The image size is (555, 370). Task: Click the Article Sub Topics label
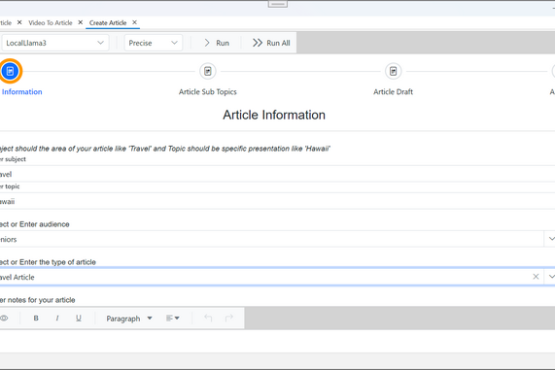[x=208, y=92]
